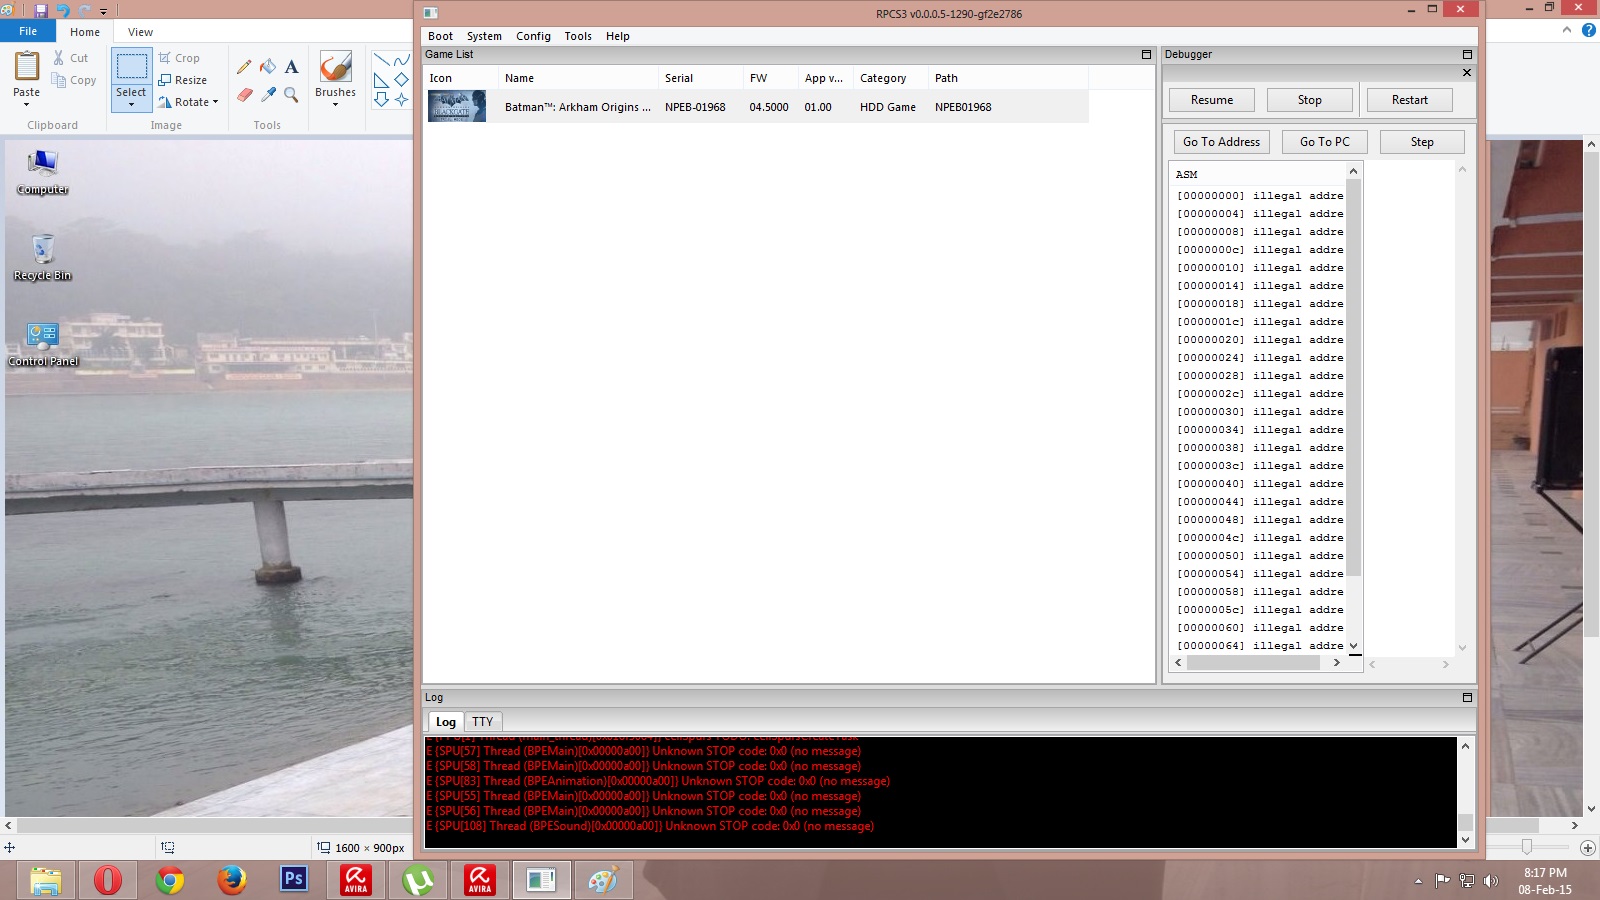
Task: Switch to the TTY tab
Action: [x=482, y=722]
